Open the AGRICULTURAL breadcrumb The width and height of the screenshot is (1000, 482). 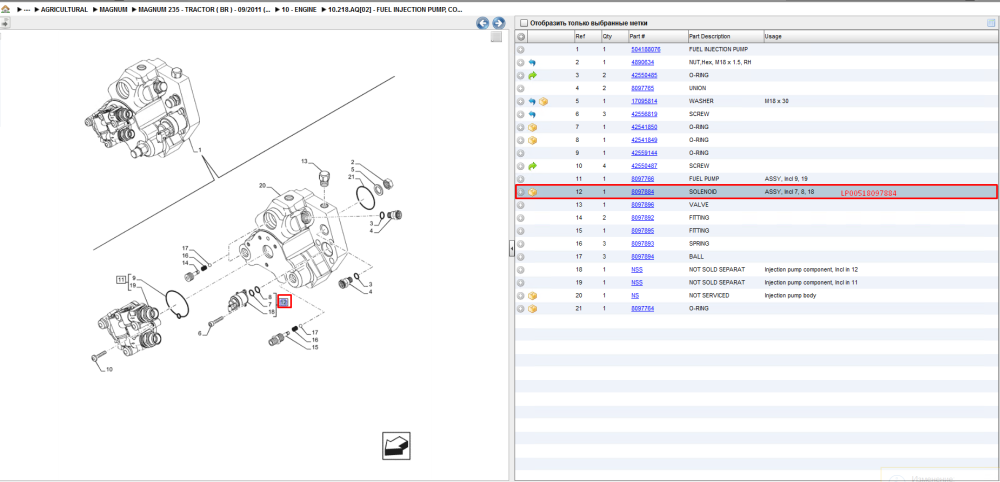(x=64, y=11)
